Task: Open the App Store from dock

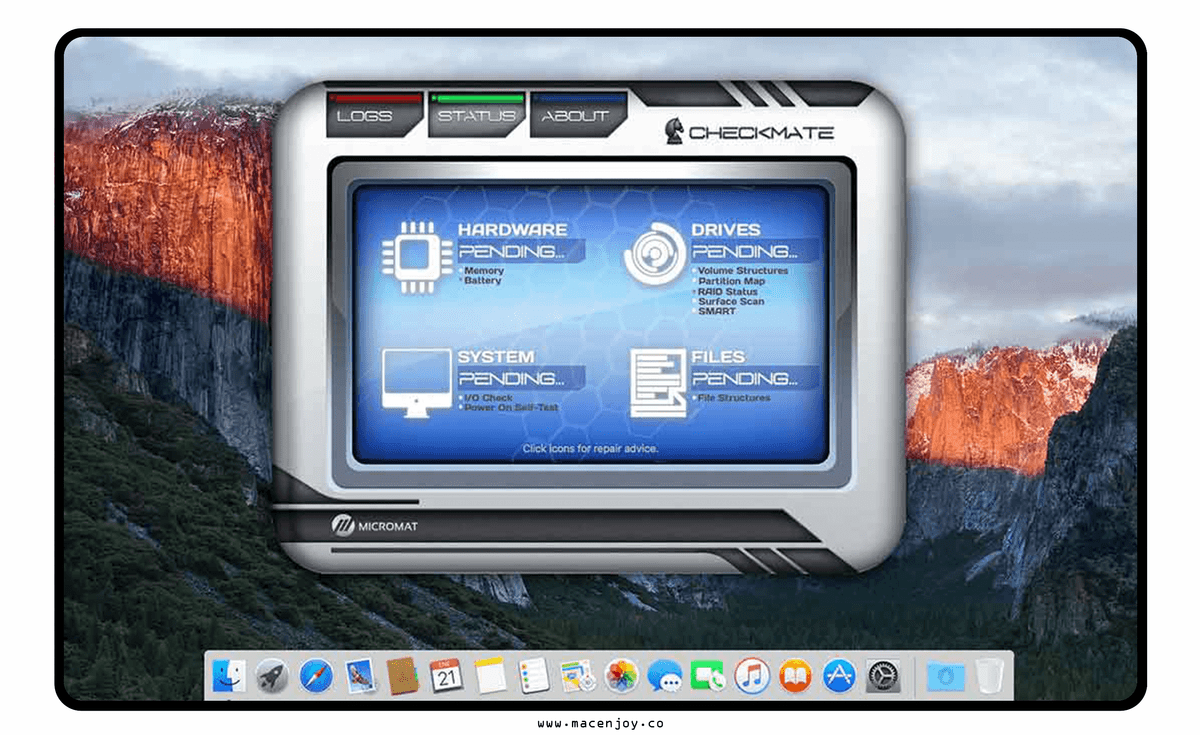Action: pyautogui.click(x=839, y=677)
